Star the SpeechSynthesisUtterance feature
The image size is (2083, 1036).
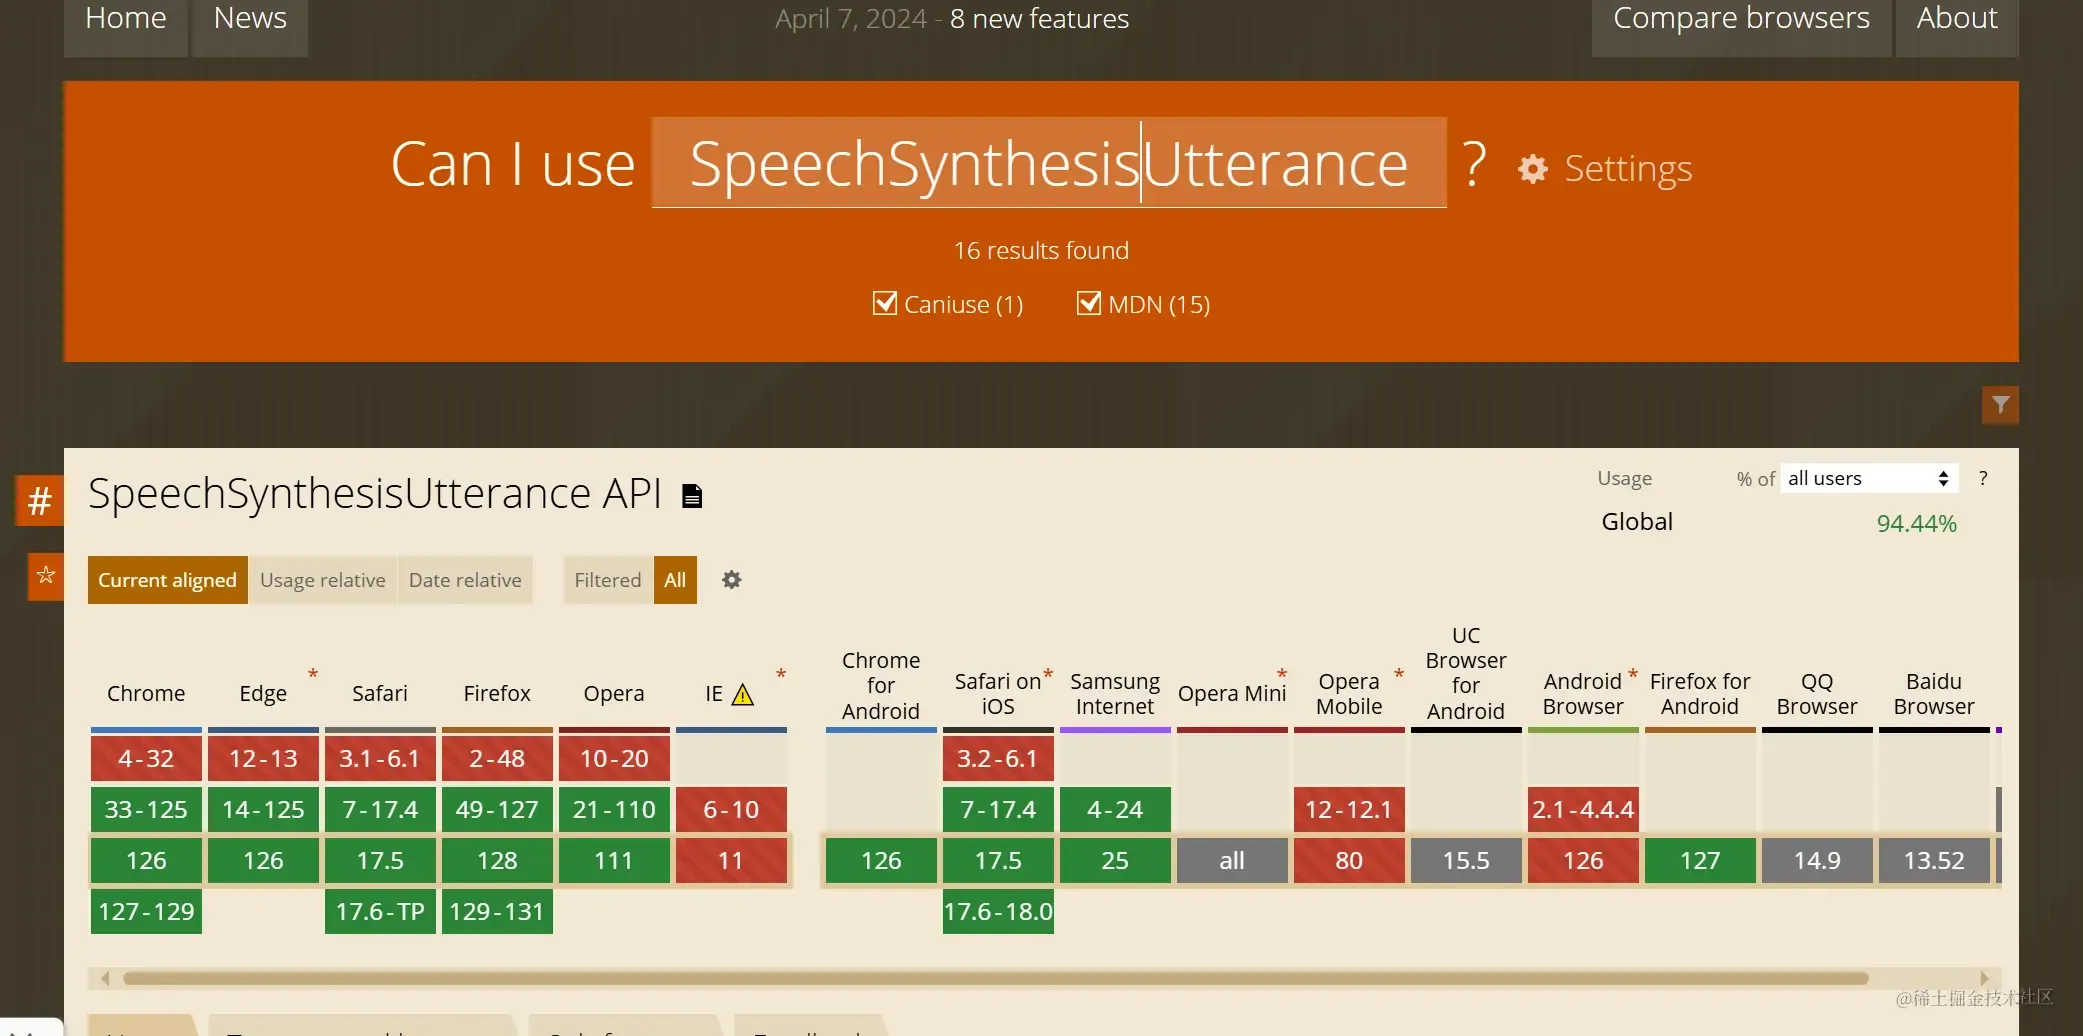click(45, 576)
